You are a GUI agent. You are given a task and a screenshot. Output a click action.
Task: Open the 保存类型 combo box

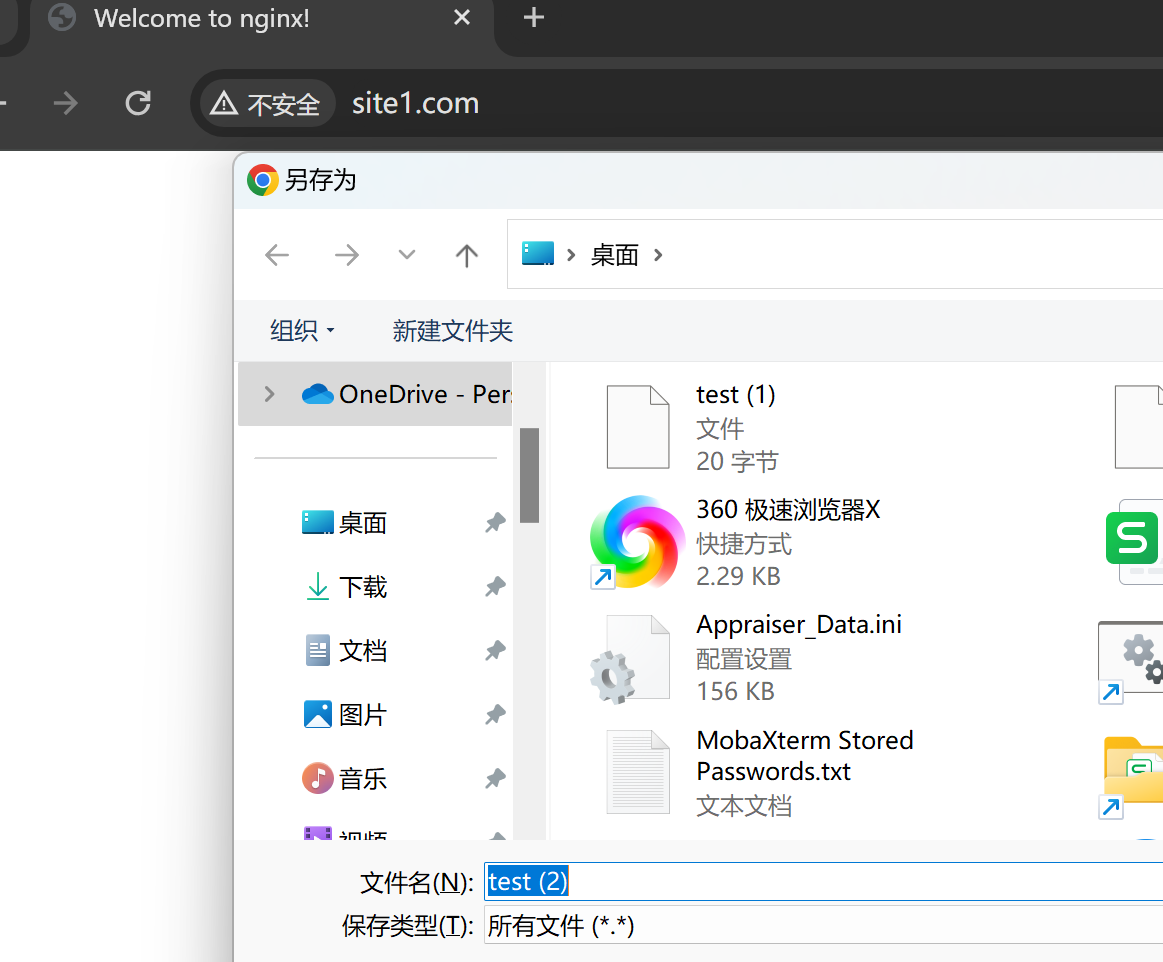[x=820, y=926]
